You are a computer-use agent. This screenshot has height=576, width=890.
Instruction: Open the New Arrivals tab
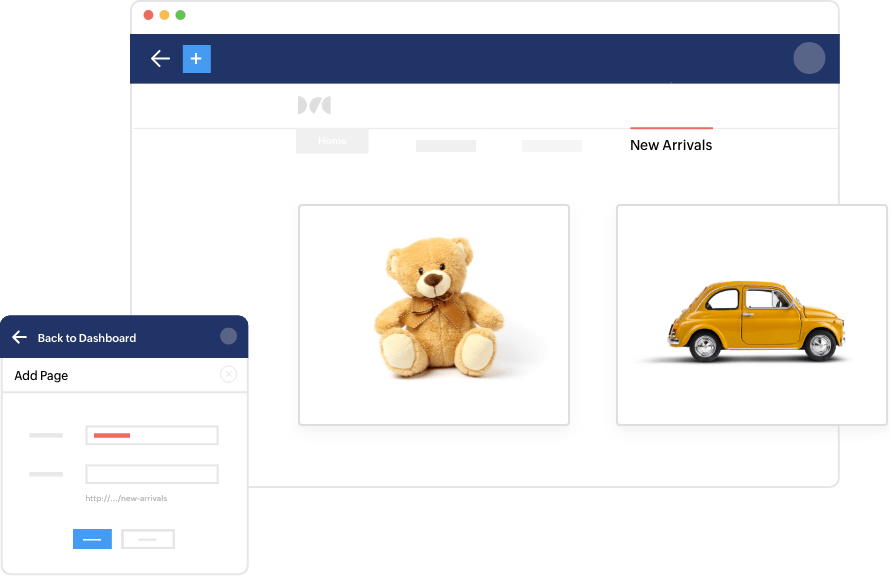click(x=671, y=145)
